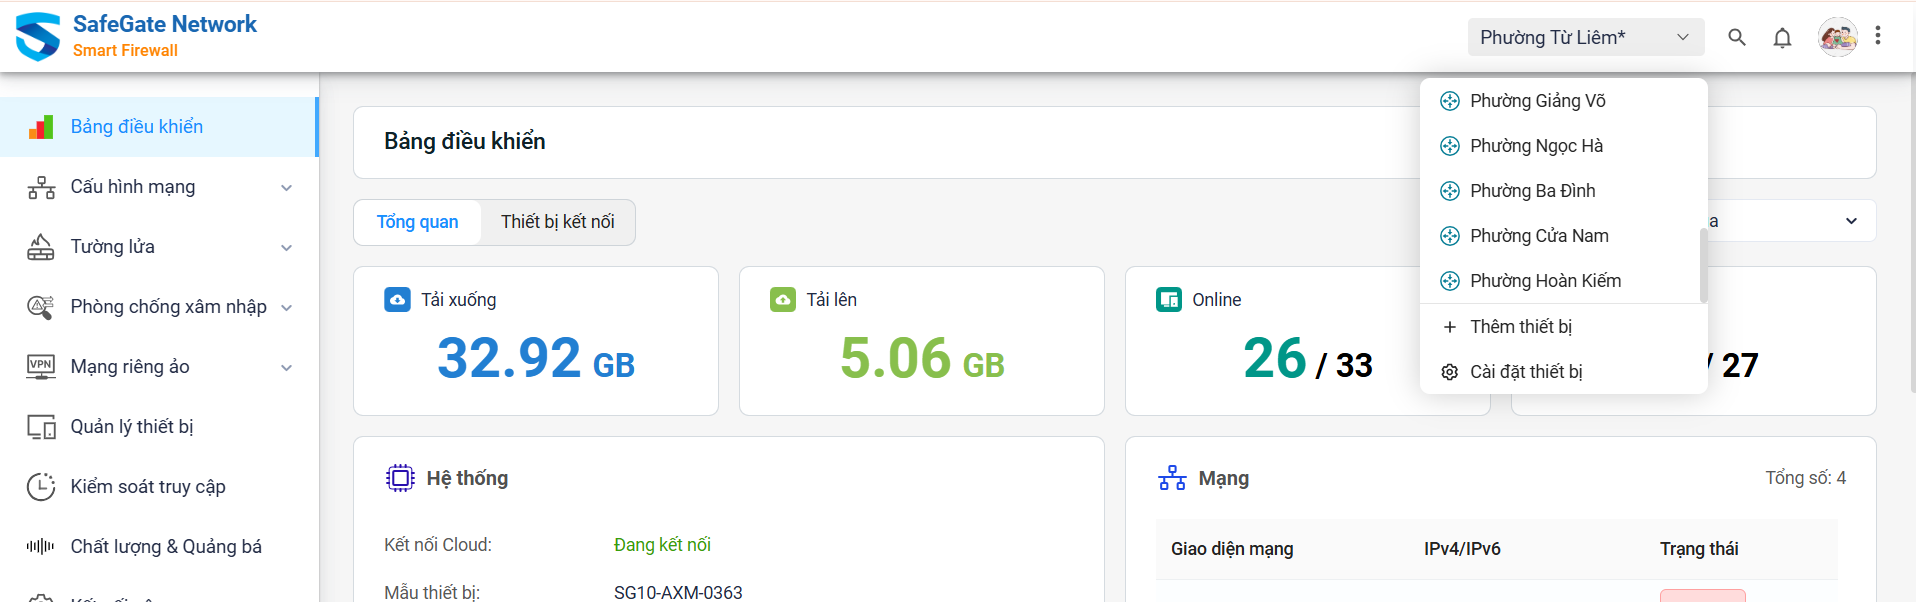Click the search magnifier icon
1916x602 pixels.
tap(1737, 37)
